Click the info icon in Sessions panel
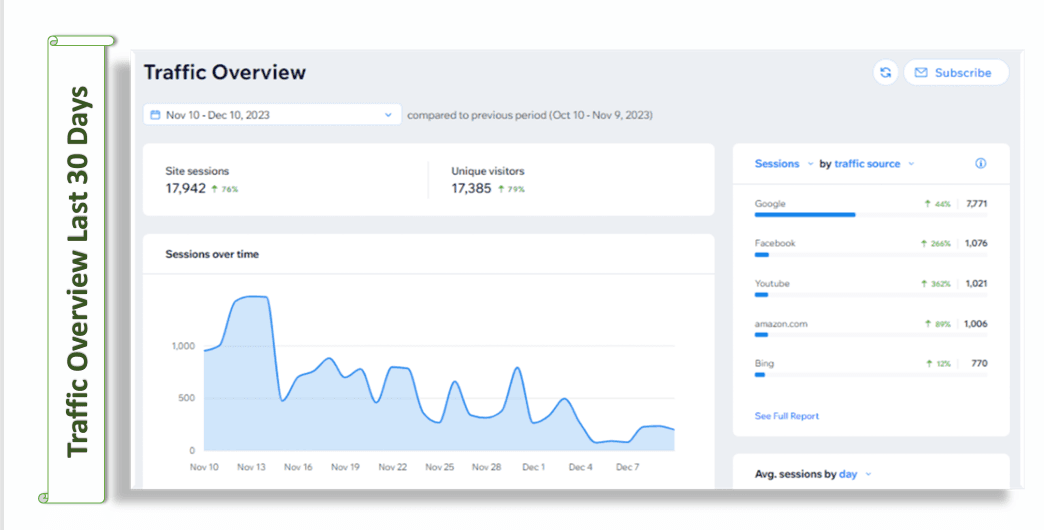The height and width of the screenshot is (530, 1044). tap(981, 164)
